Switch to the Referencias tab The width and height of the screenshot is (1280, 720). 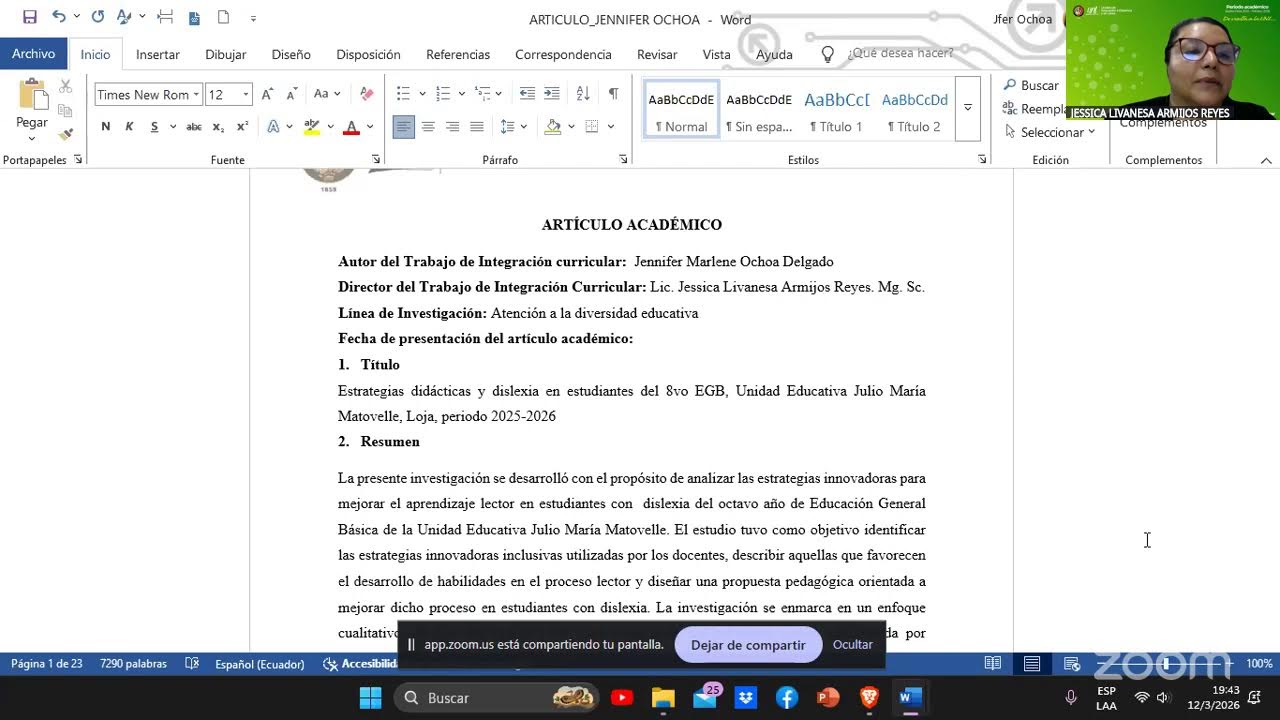(458, 55)
